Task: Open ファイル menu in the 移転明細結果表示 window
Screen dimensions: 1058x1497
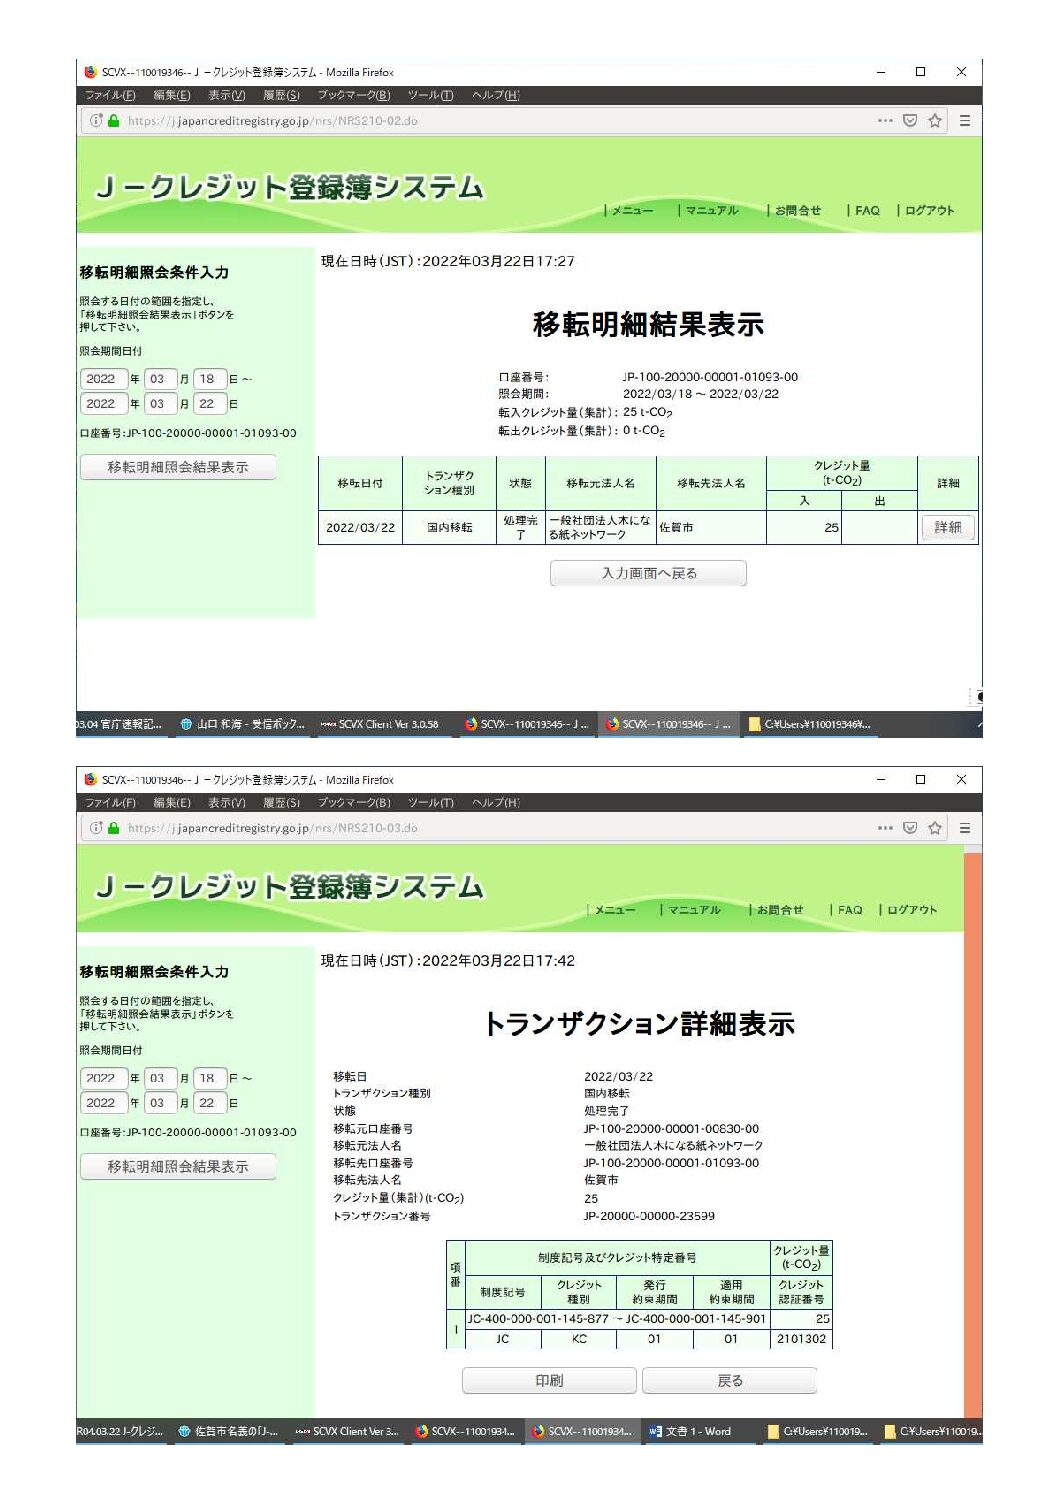Action: (x=110, y=95)
